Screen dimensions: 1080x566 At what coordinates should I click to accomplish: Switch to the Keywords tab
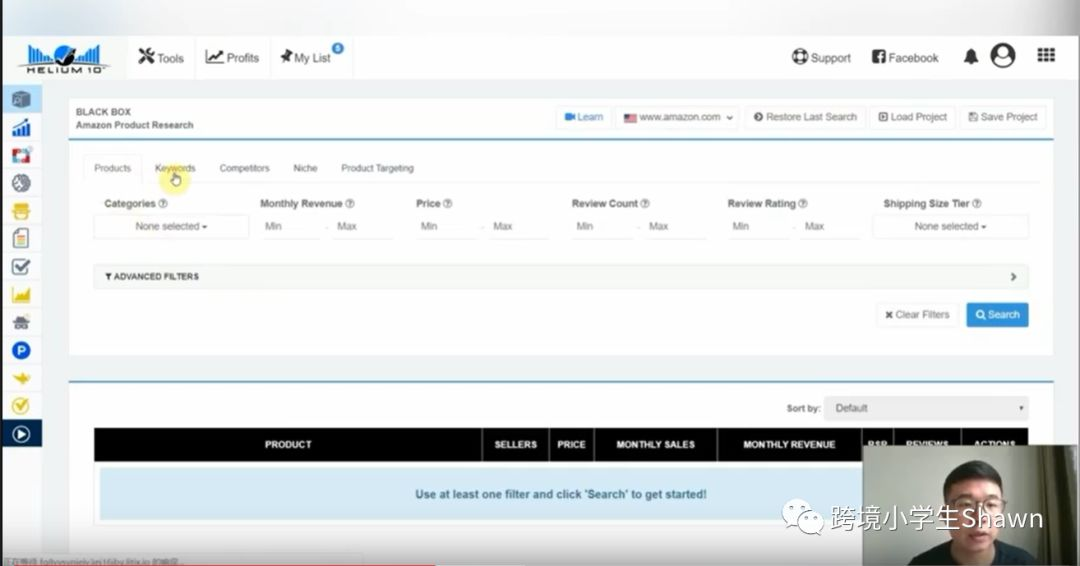pos(175,168)
